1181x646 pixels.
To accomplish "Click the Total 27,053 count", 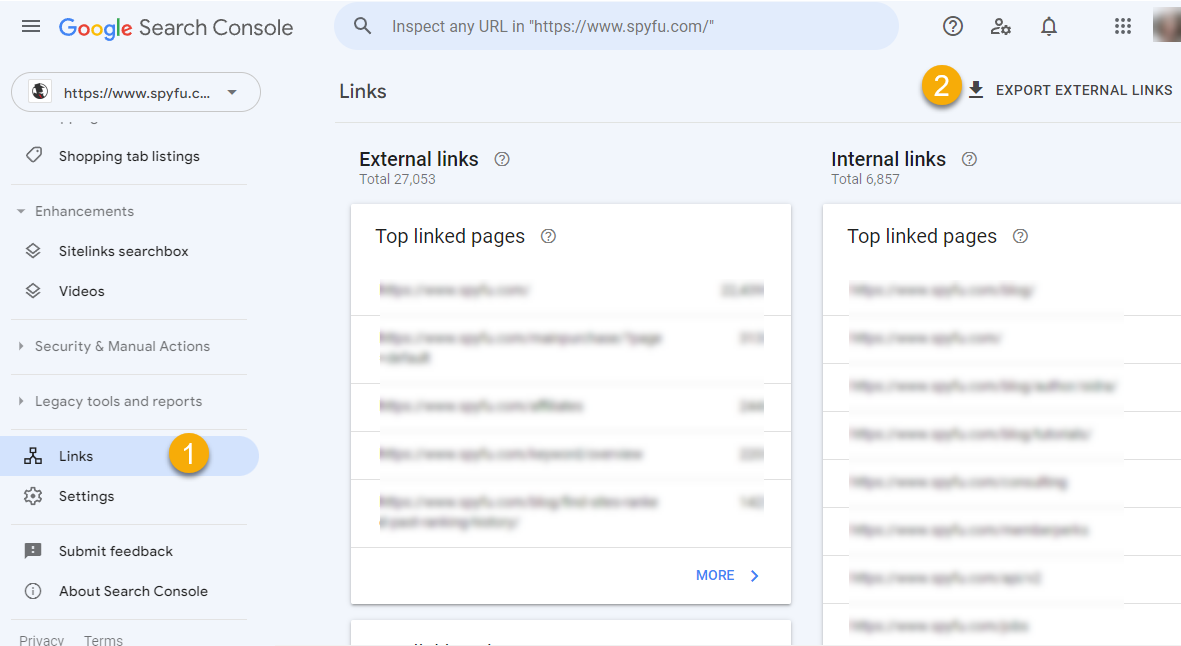I will click(x=398, y=179).
